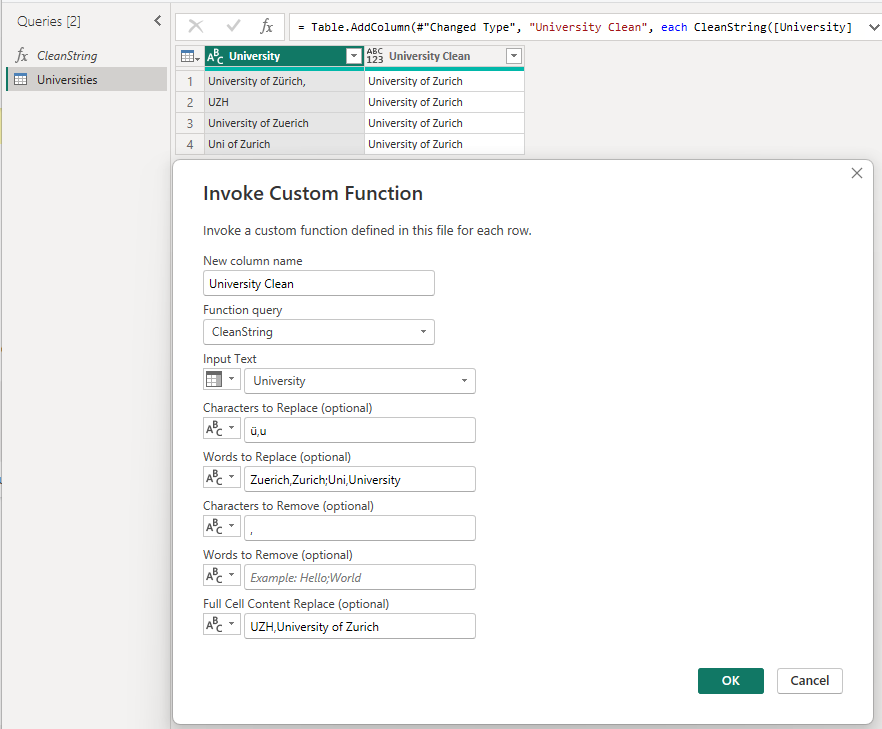Open the Input Text column dropdown
This screenshot has height=729, width=882.
359,381
